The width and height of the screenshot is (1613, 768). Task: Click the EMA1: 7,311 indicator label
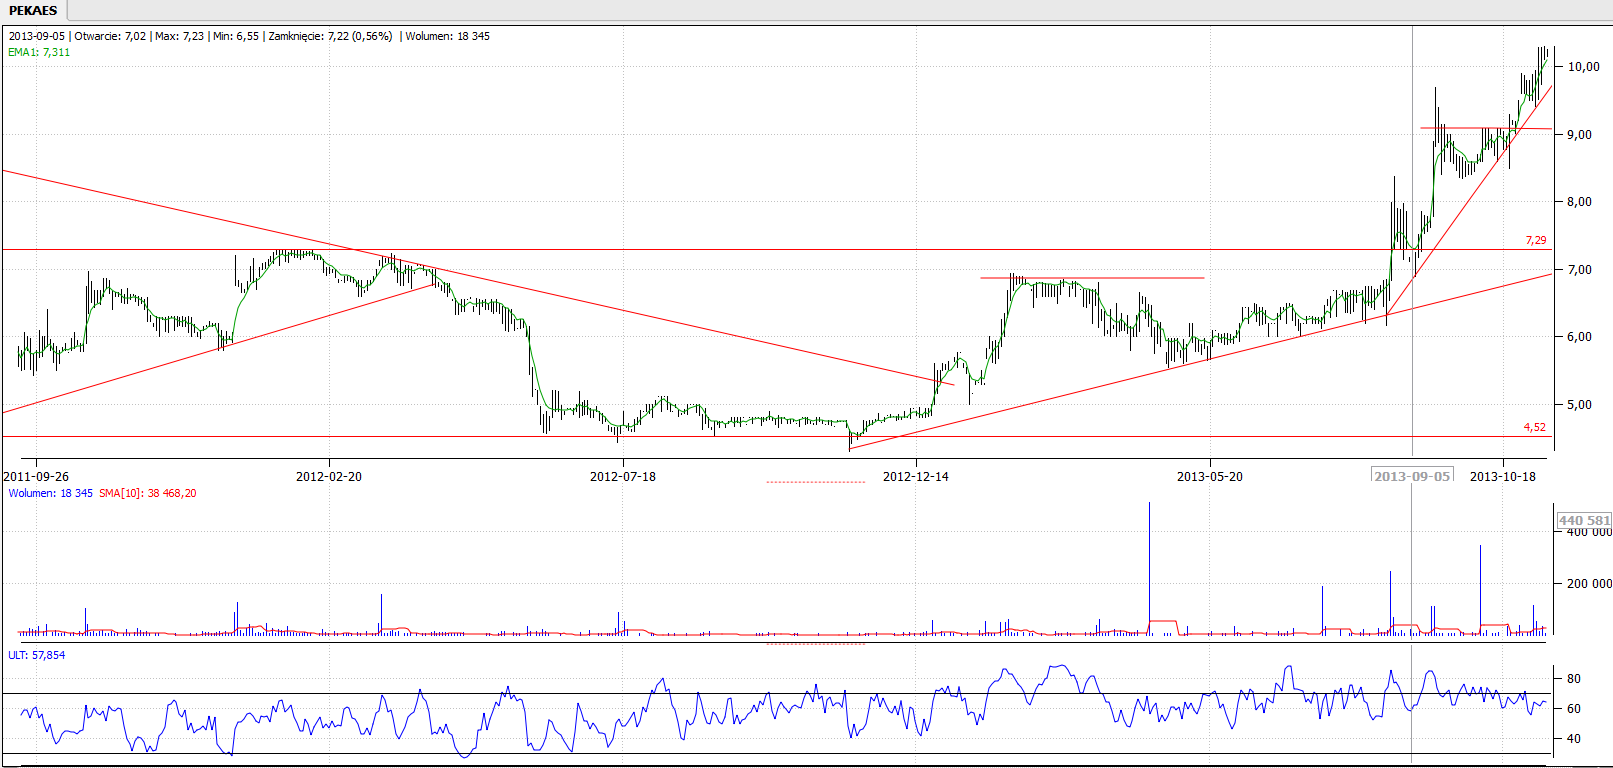(x=39, y=52)
